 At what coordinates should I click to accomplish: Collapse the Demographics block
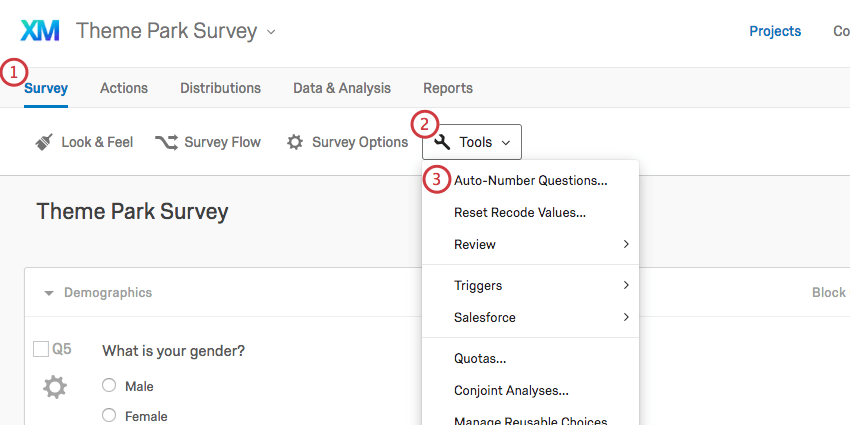(48, 293)
